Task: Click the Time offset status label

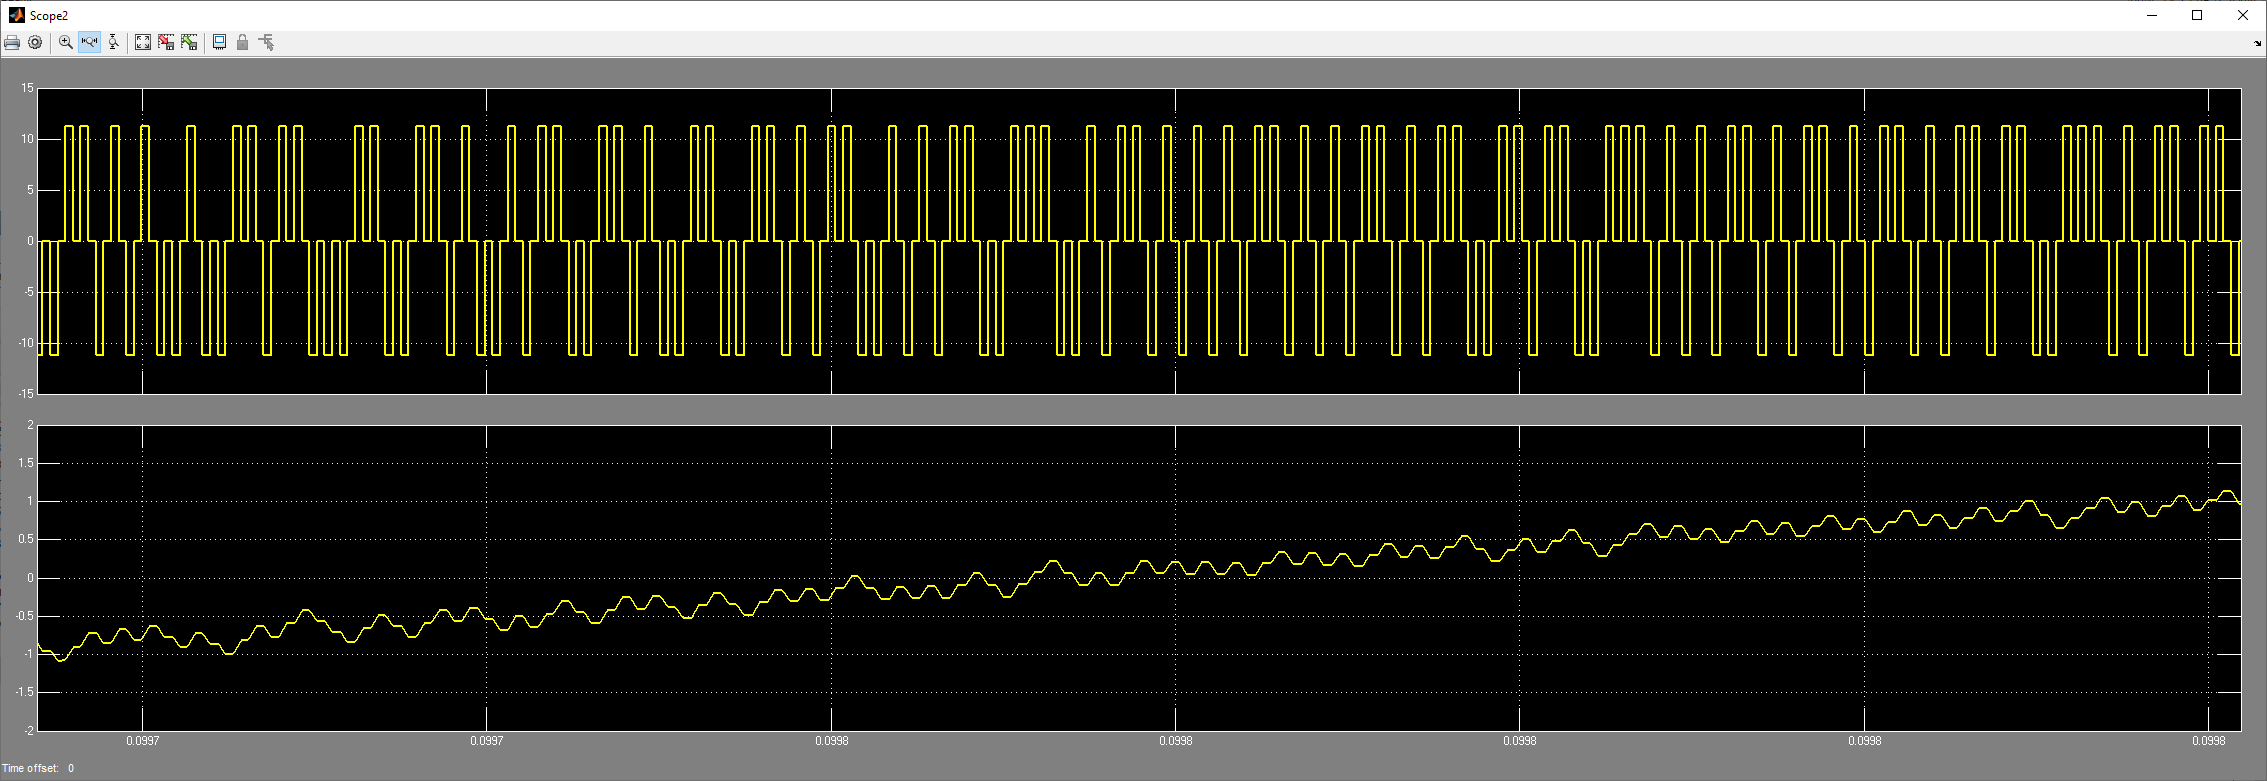Action: click(30, 768)
